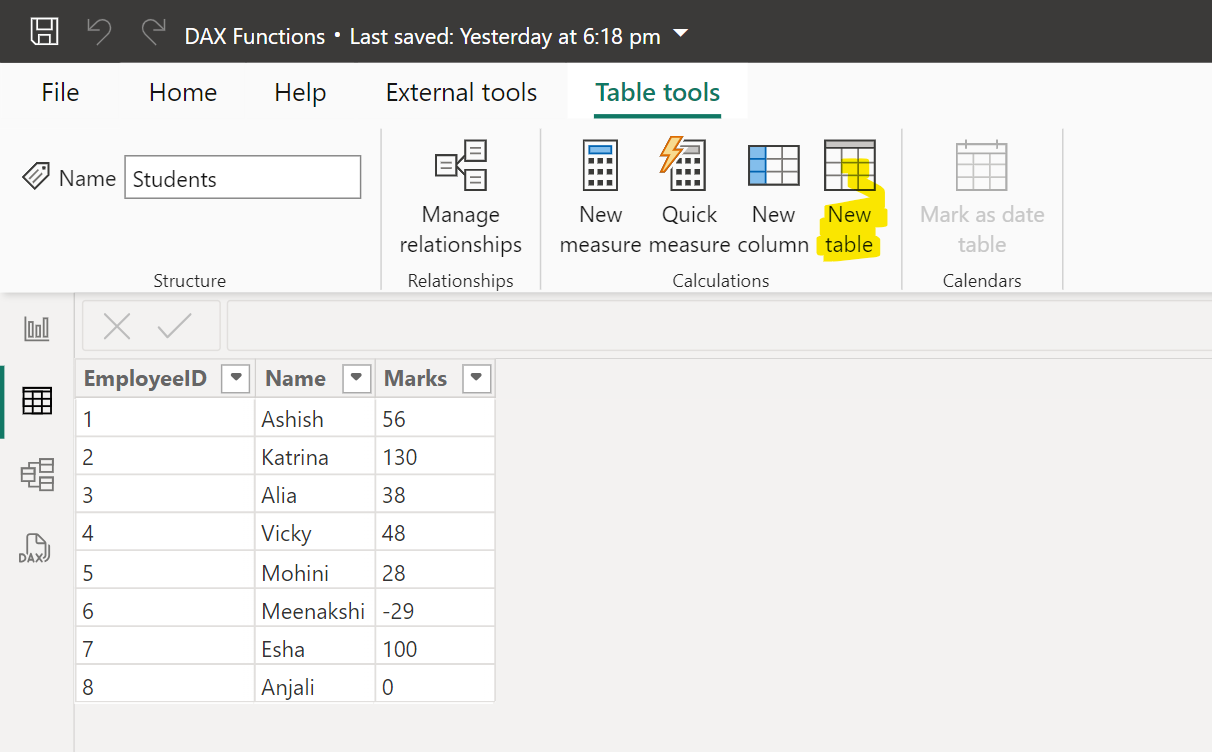The image size is (1212, 752).
Task: Open Manage relationships
Action: 460,195
